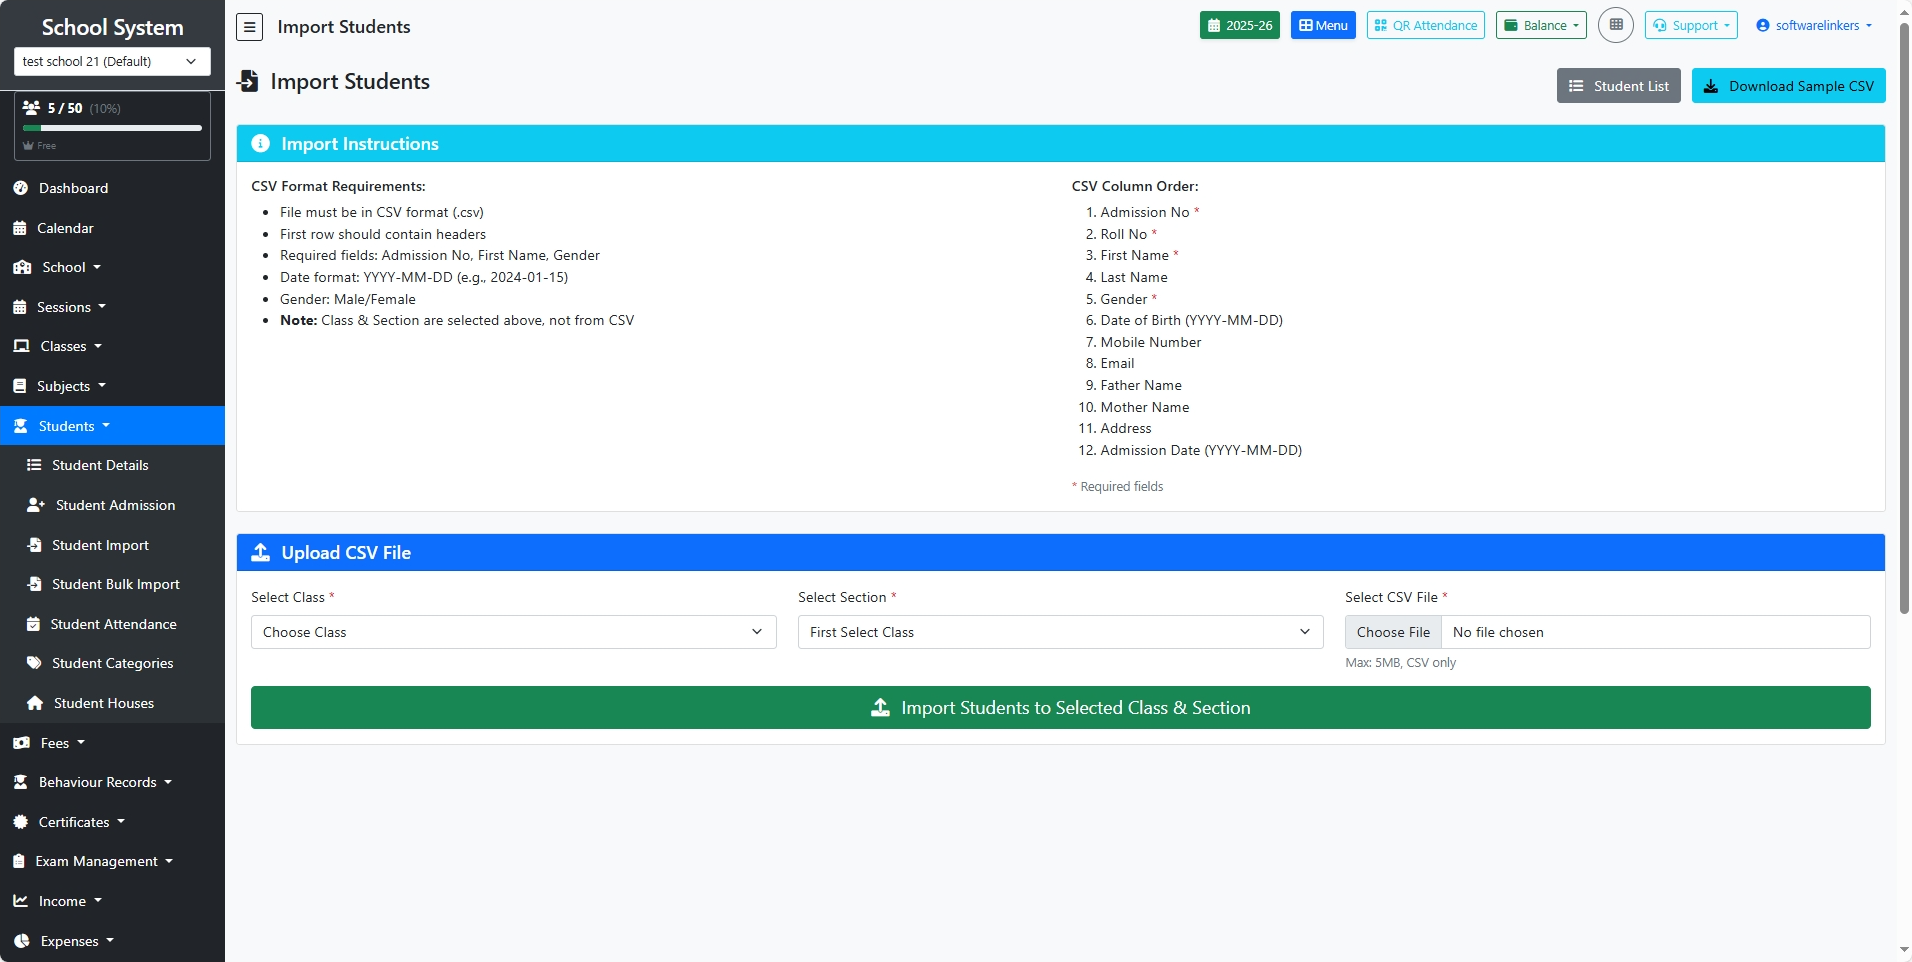Expand the Exam Management sidebar menu
The image size is (1912, 962).
click(x=96, y=861)
